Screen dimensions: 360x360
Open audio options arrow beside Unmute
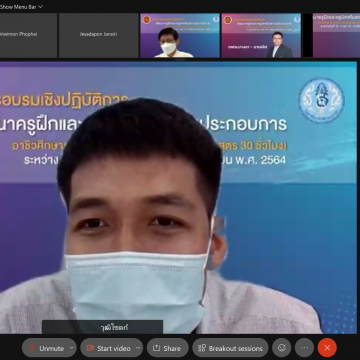[72, 348]
